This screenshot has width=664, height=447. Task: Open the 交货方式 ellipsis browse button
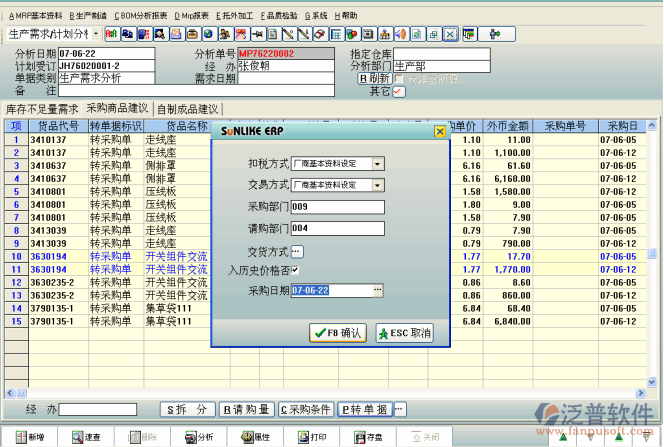point(297,251)
